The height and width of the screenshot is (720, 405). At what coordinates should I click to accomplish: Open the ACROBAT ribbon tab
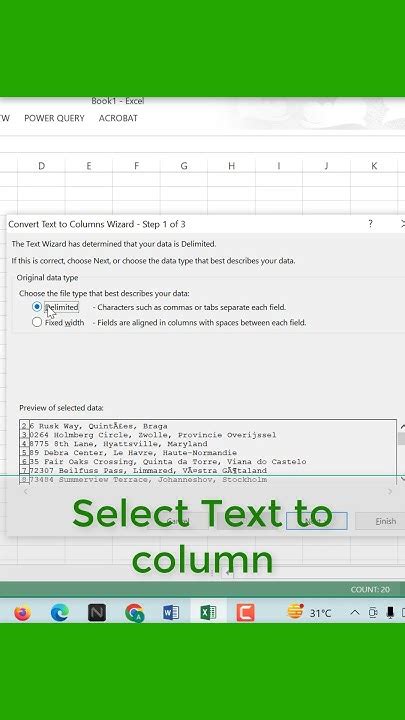[x=118, y=118]
